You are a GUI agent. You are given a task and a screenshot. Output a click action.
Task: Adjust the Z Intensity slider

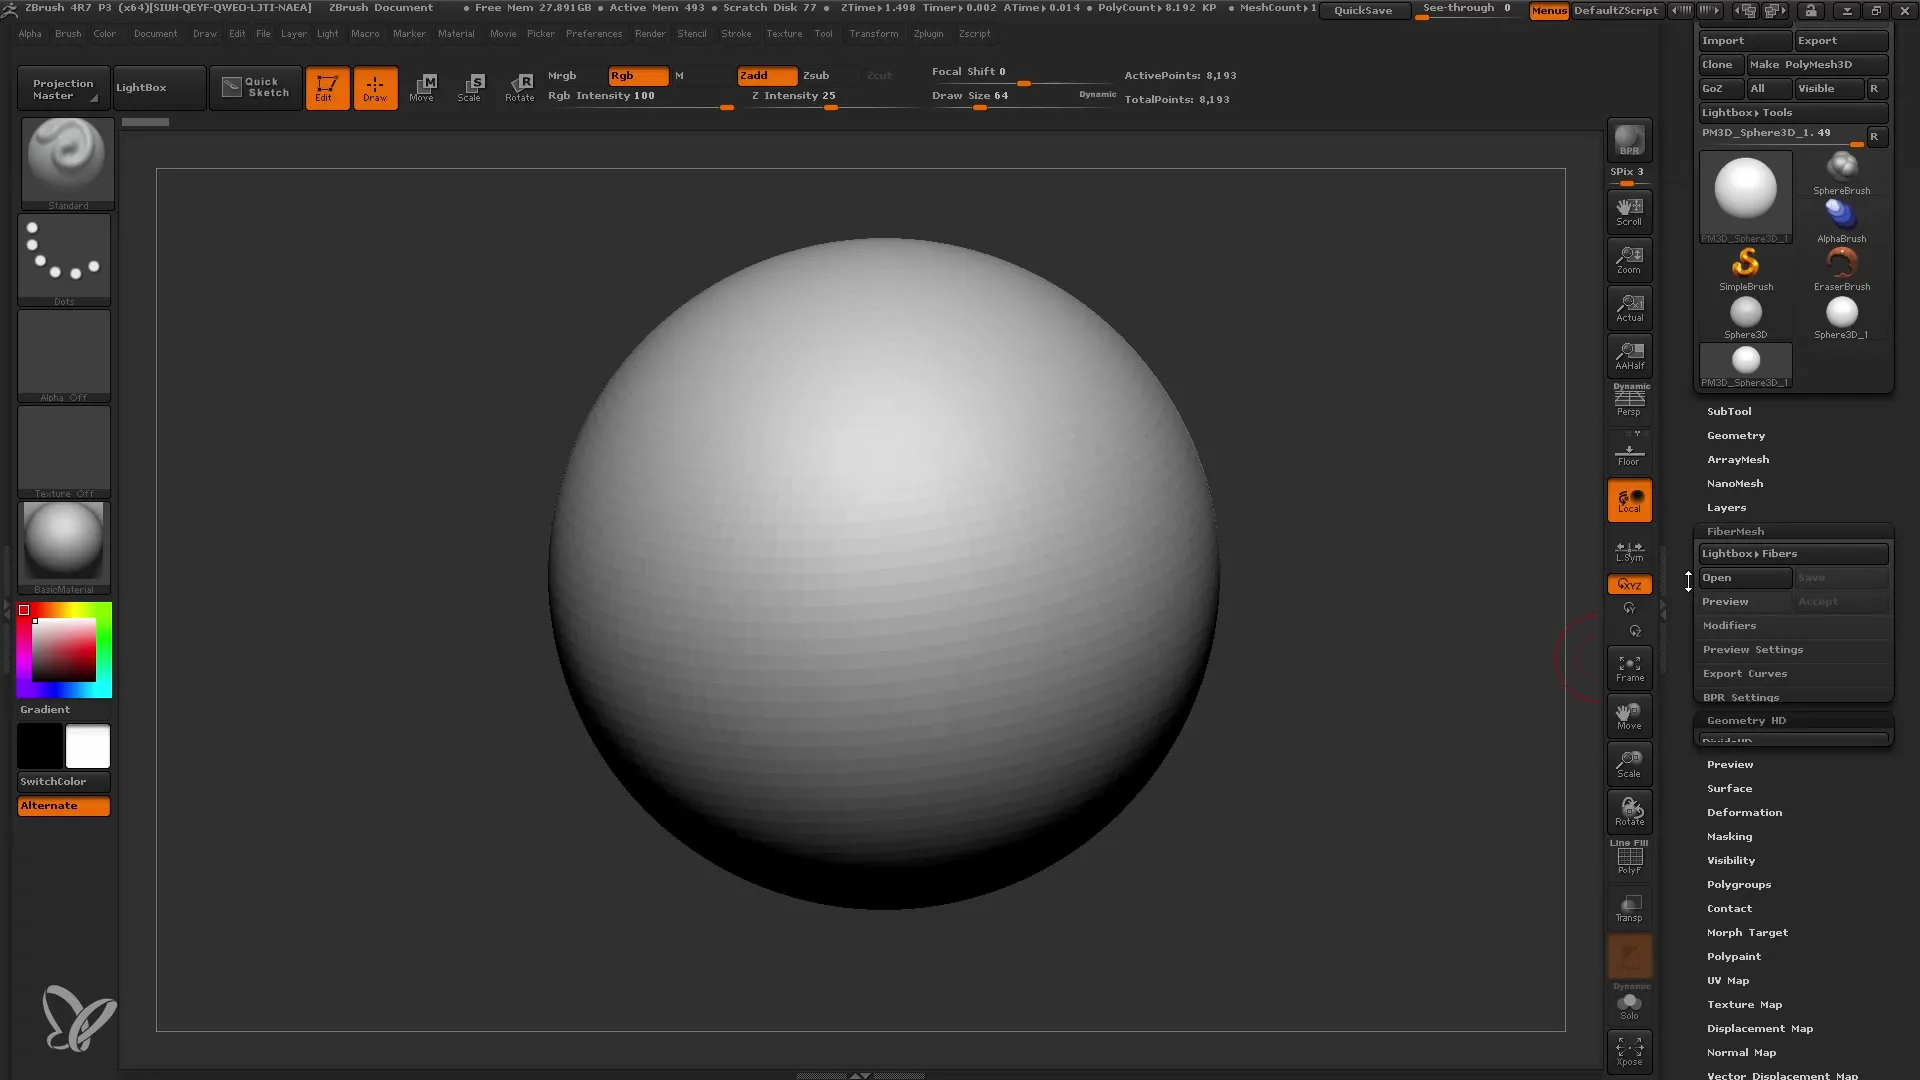tap(830, 98)
